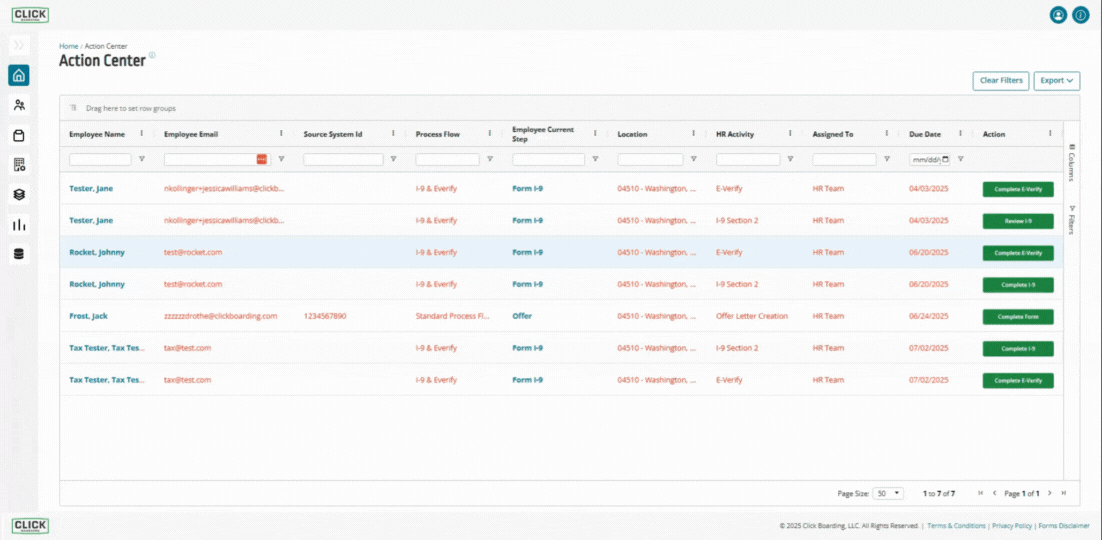
Task: Sort by HR Activity column header
Action: coord(734,134)
